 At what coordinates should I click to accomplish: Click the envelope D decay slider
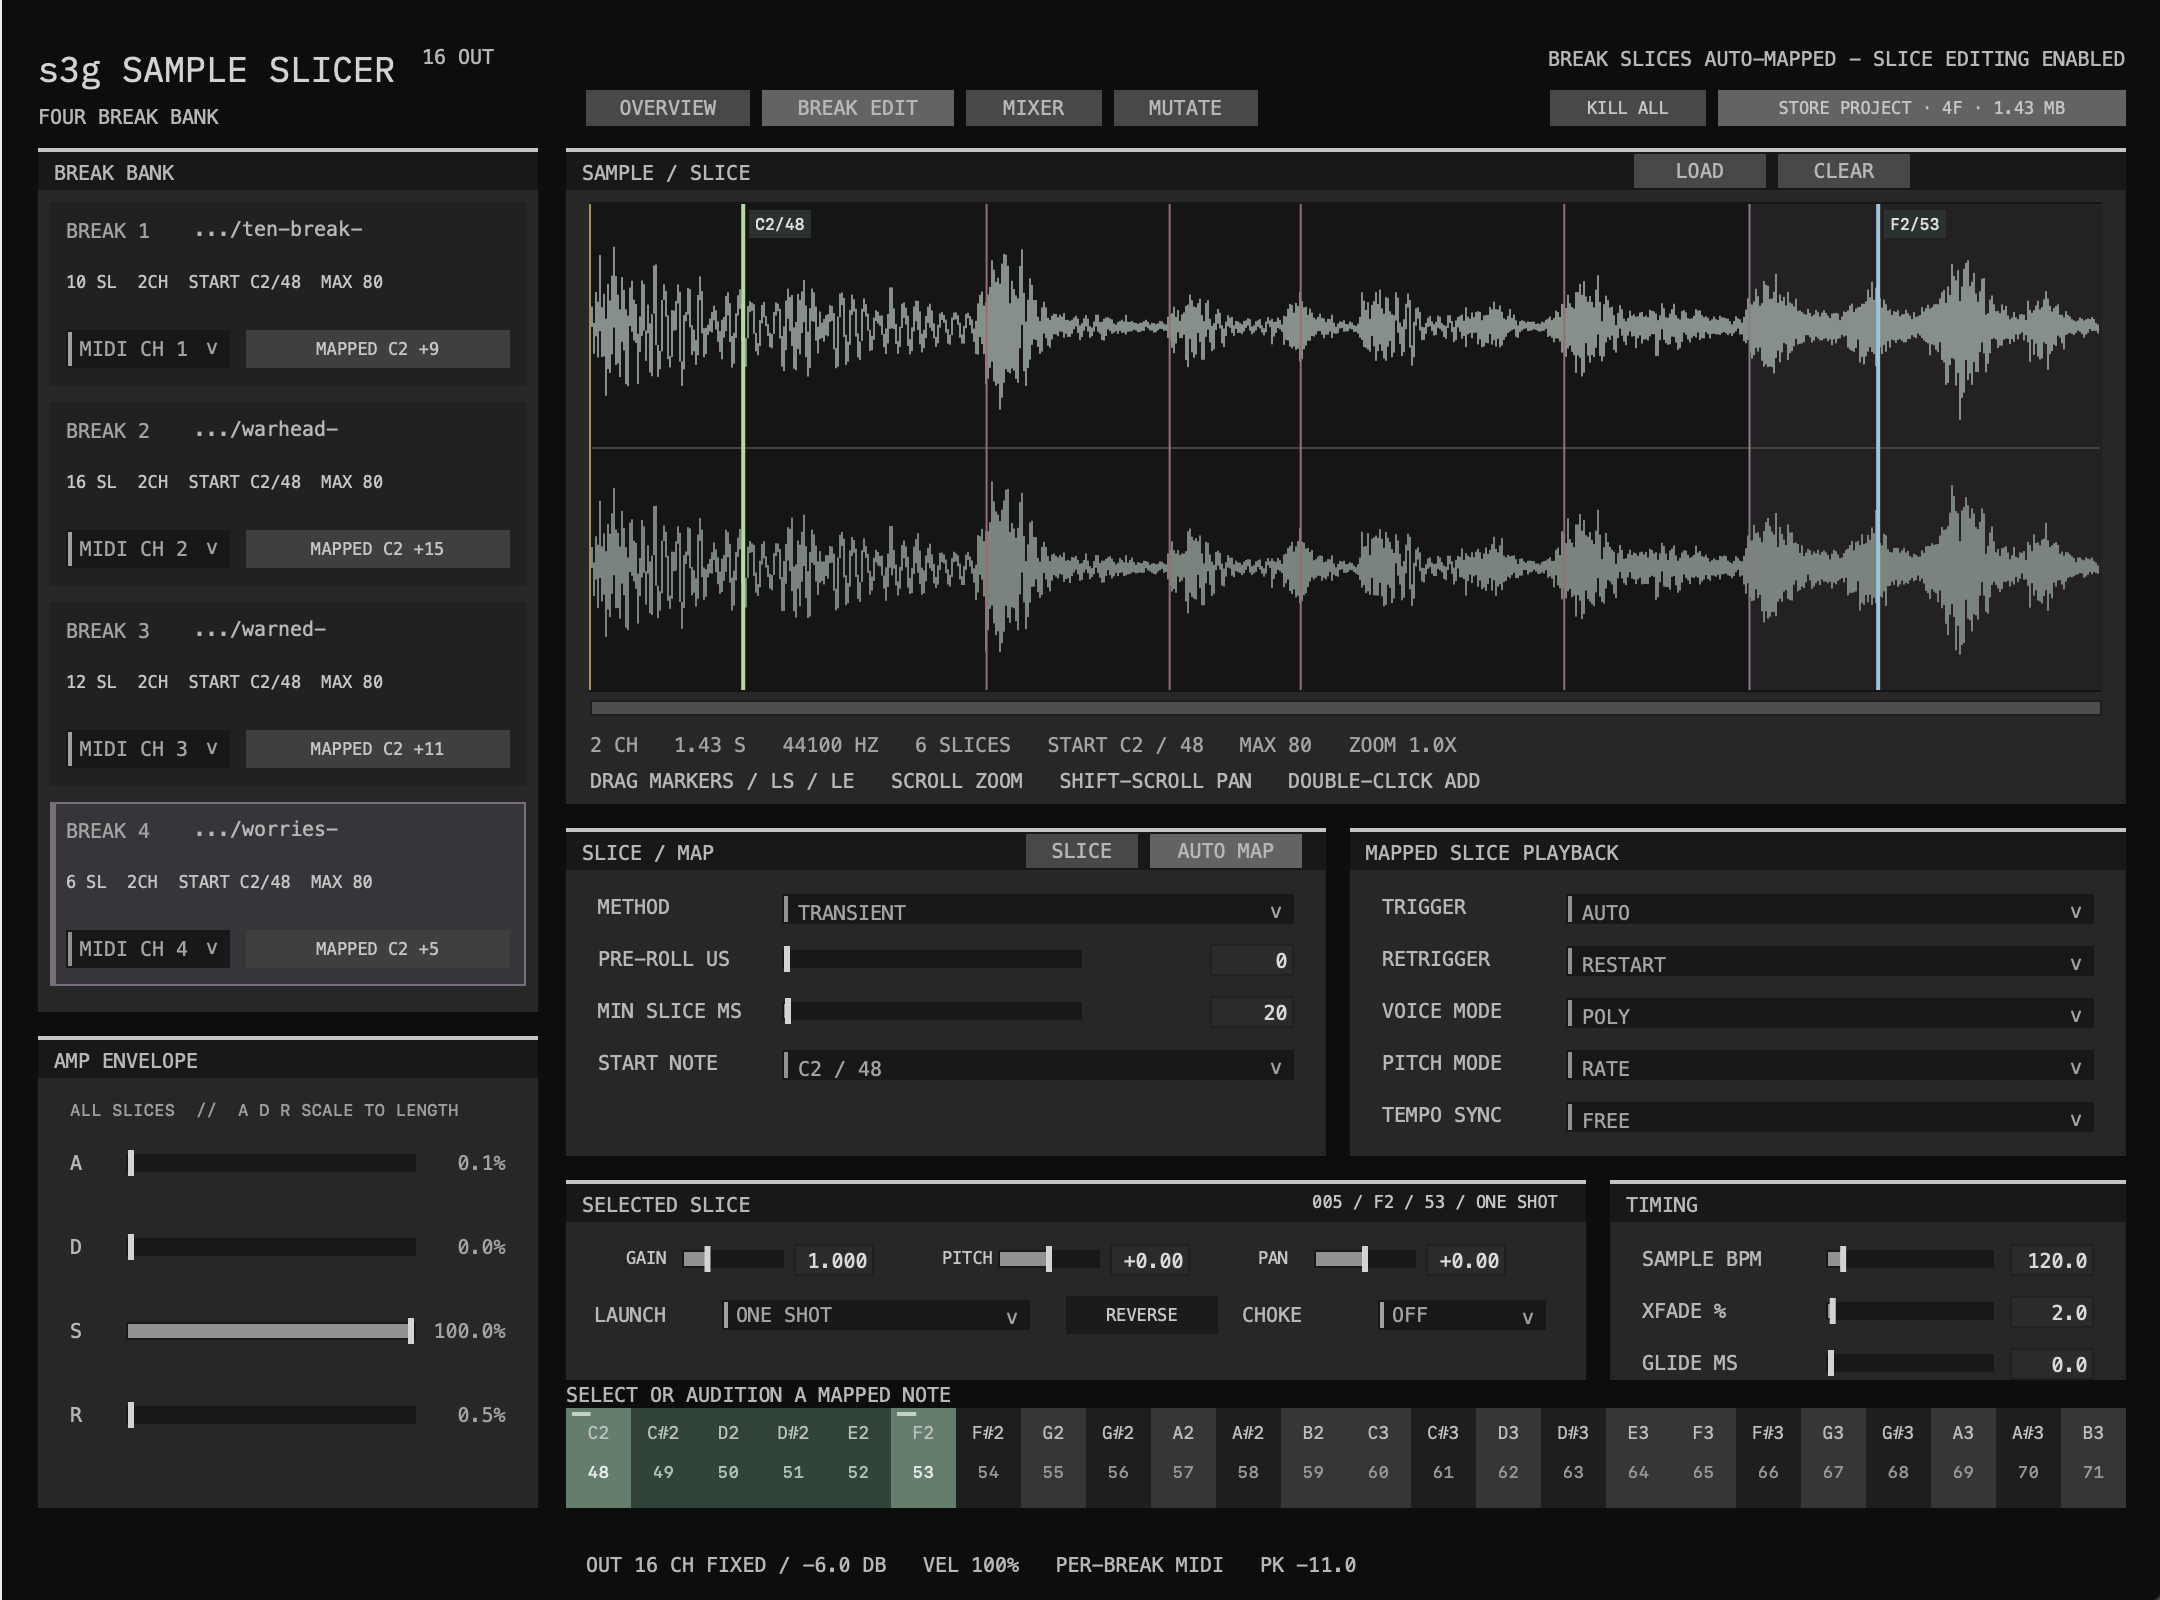[271, 1247]
